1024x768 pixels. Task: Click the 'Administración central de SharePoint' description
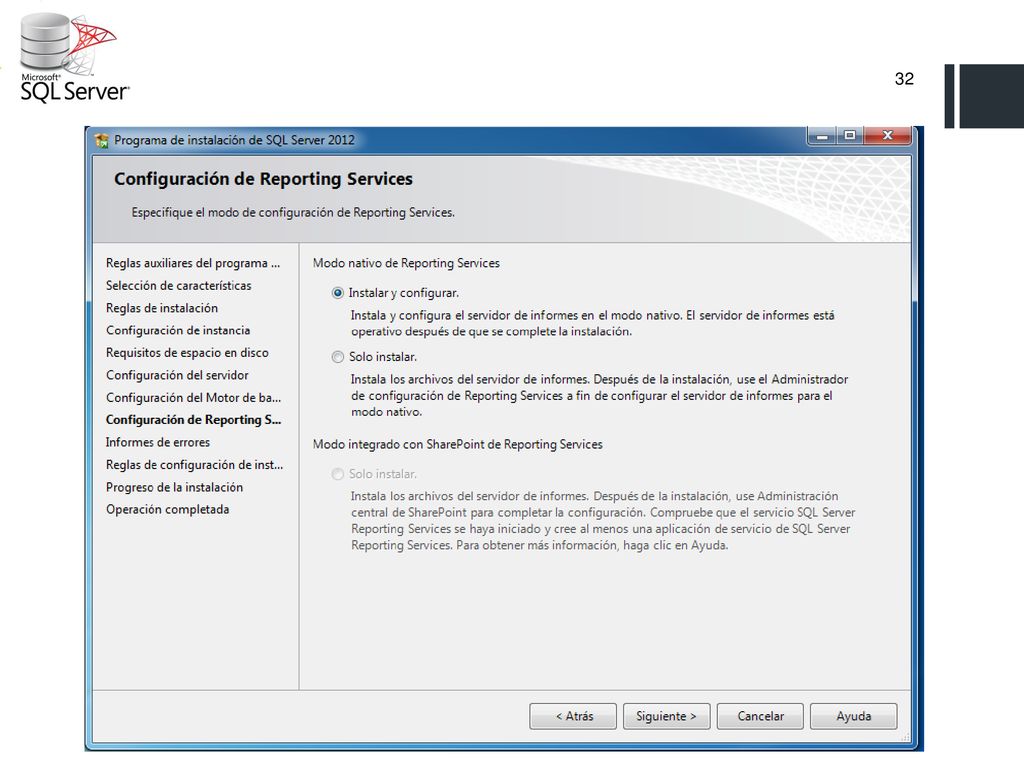pos(603,520)
